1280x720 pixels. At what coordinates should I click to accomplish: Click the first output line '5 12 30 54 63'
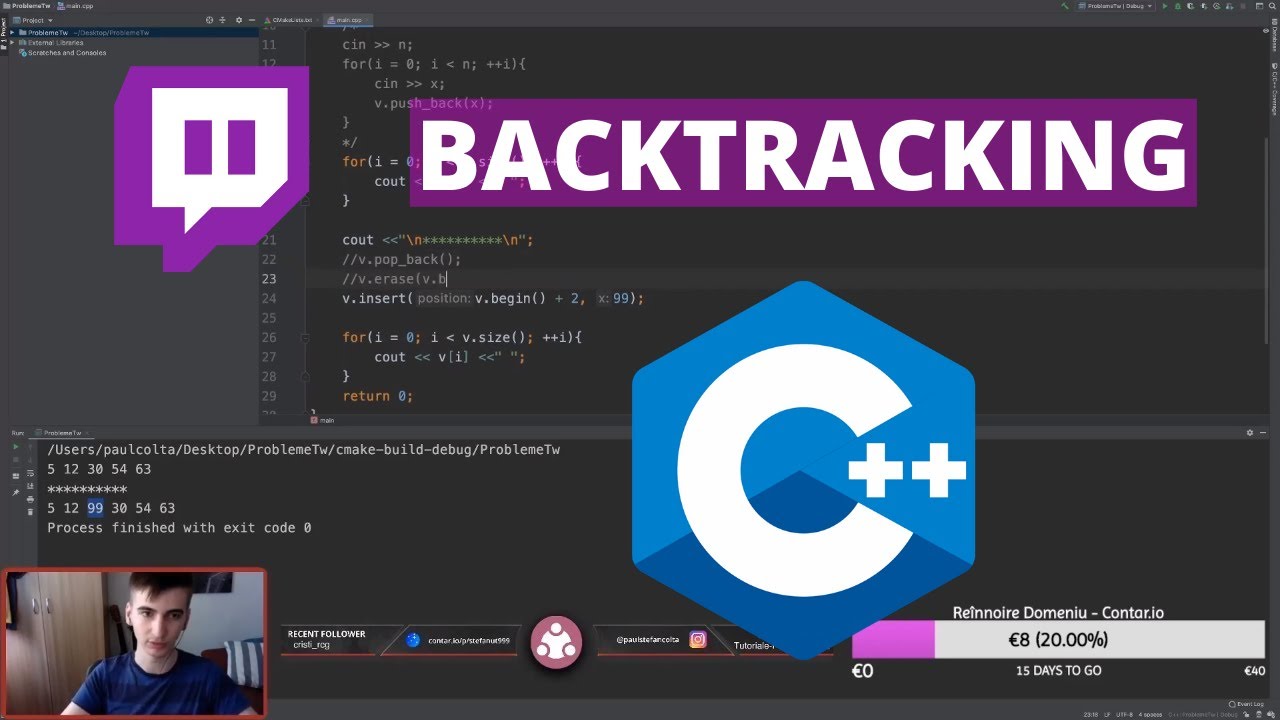(x=99, y=469)
